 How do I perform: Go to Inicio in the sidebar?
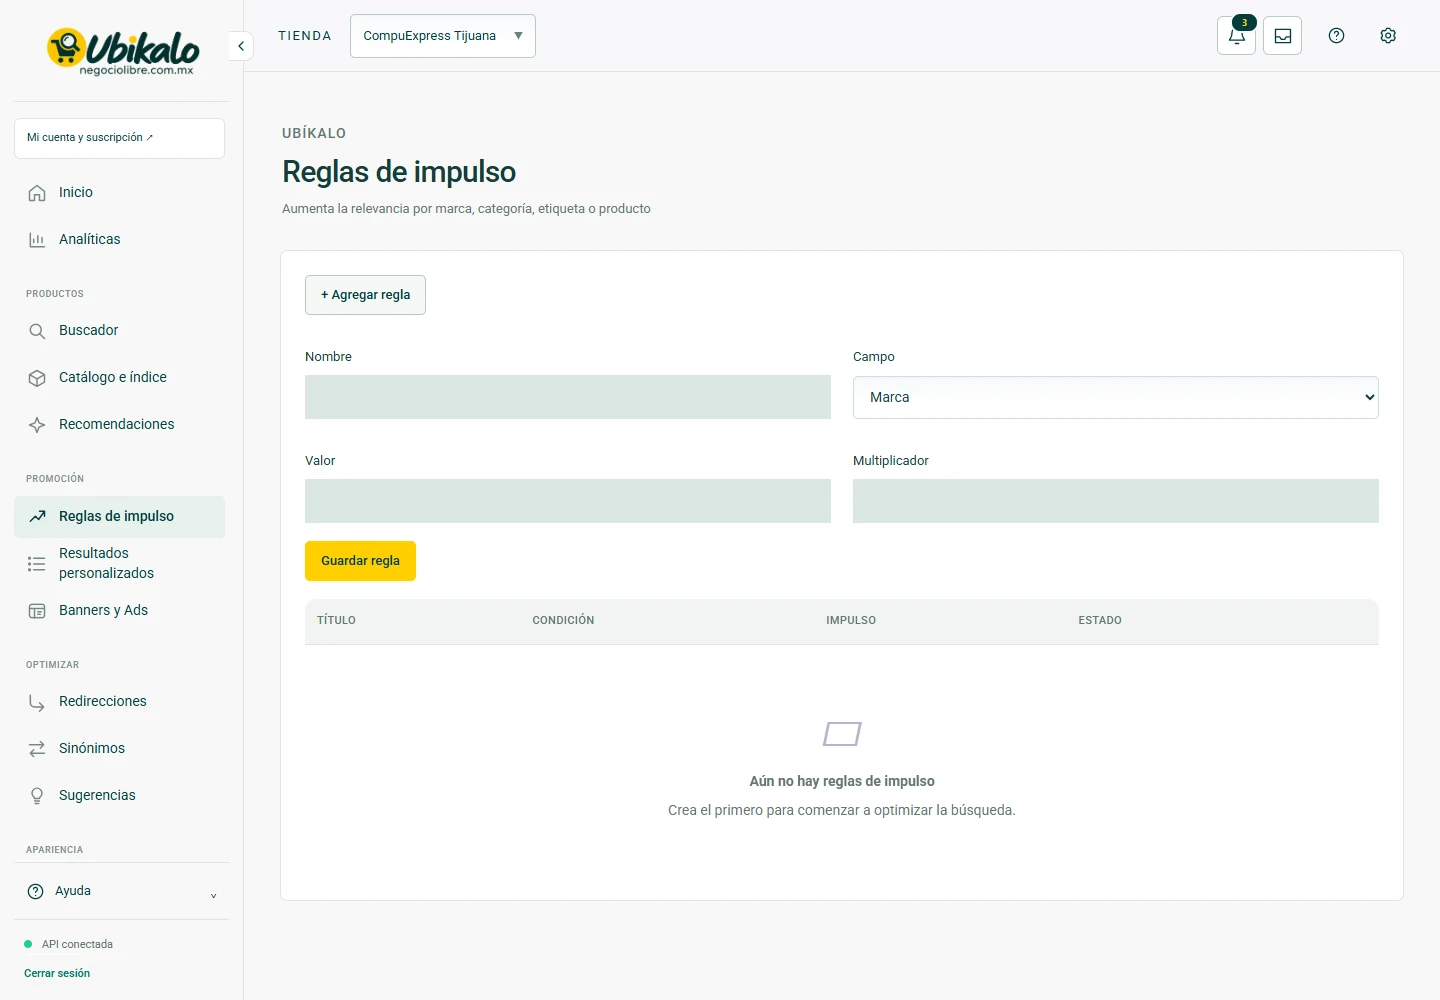(120, 193)
